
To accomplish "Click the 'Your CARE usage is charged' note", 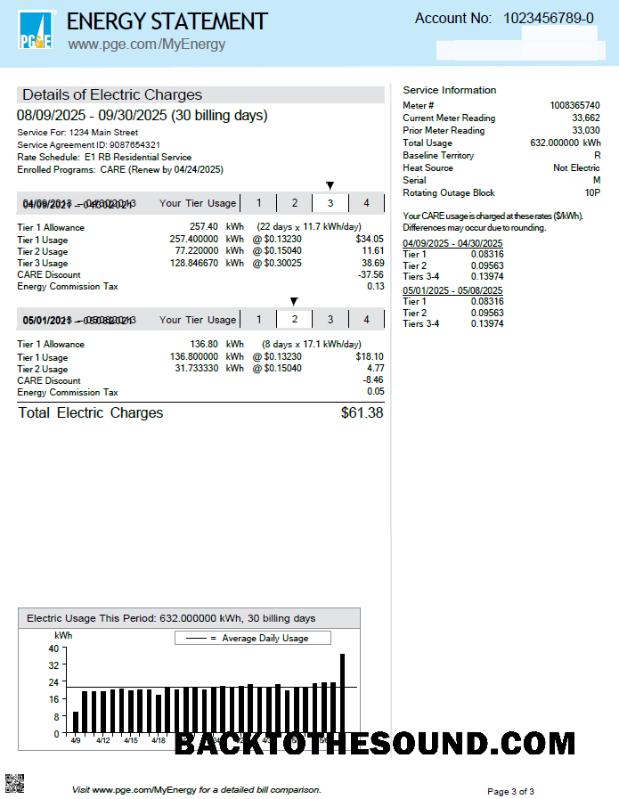I will pos(493,222).
